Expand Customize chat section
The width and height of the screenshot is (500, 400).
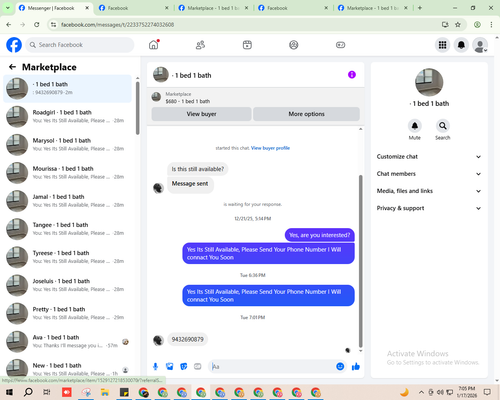429,157
